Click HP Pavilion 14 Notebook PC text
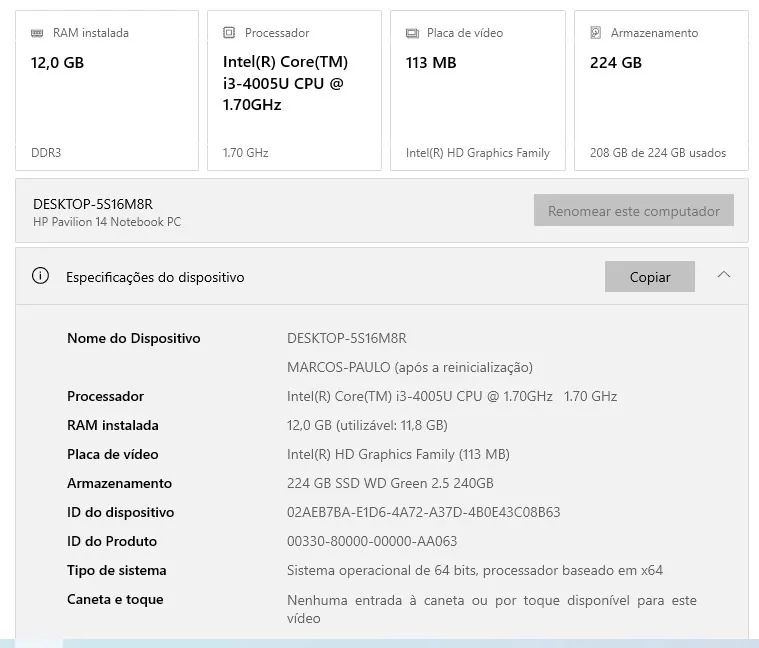The height and width of the screenshot is (648, 759). (x=107, y=222)
